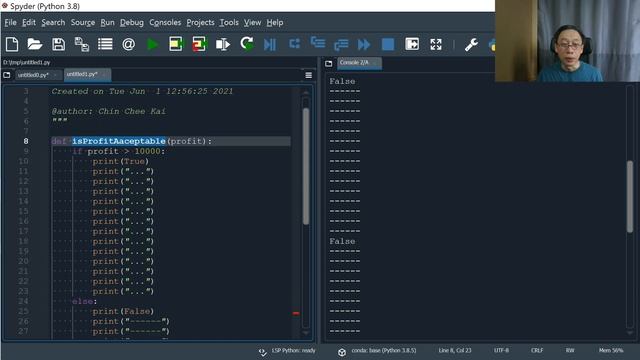The image size is (640, 360).
Task: Open Preferences wrench icon
Action: point(471,44)
